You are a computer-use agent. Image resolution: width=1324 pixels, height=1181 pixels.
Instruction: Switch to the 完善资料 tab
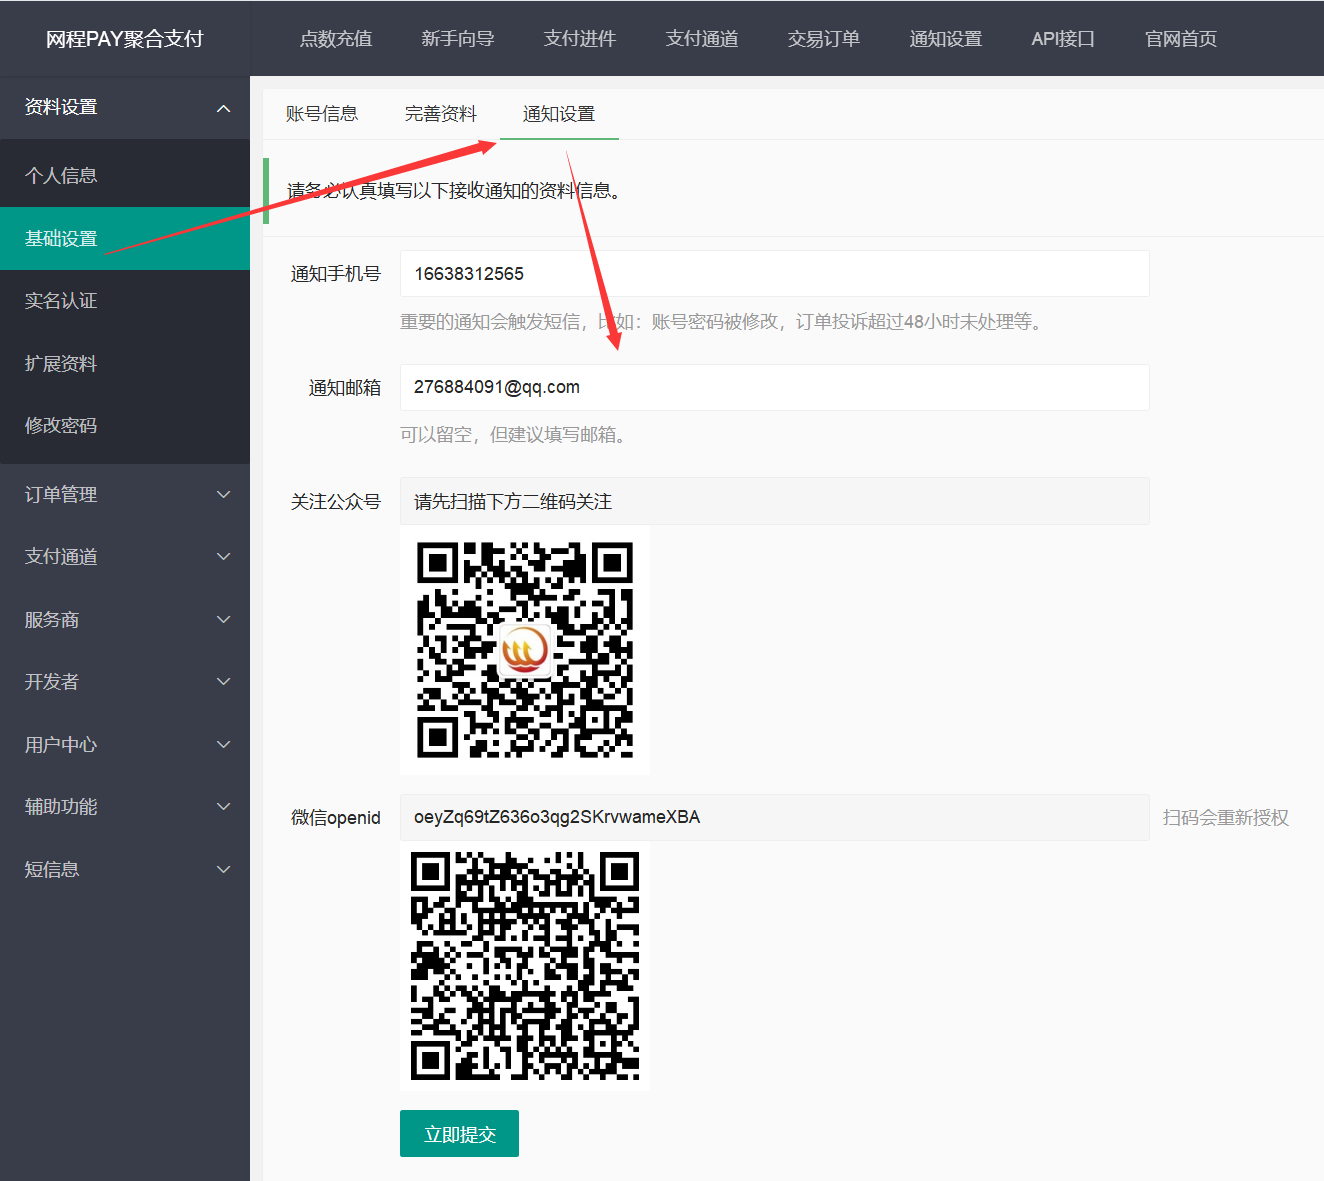[x=440, y=114]
